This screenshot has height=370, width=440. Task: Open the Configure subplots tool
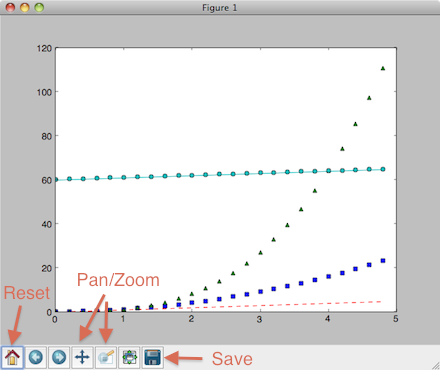coord(129,357)
